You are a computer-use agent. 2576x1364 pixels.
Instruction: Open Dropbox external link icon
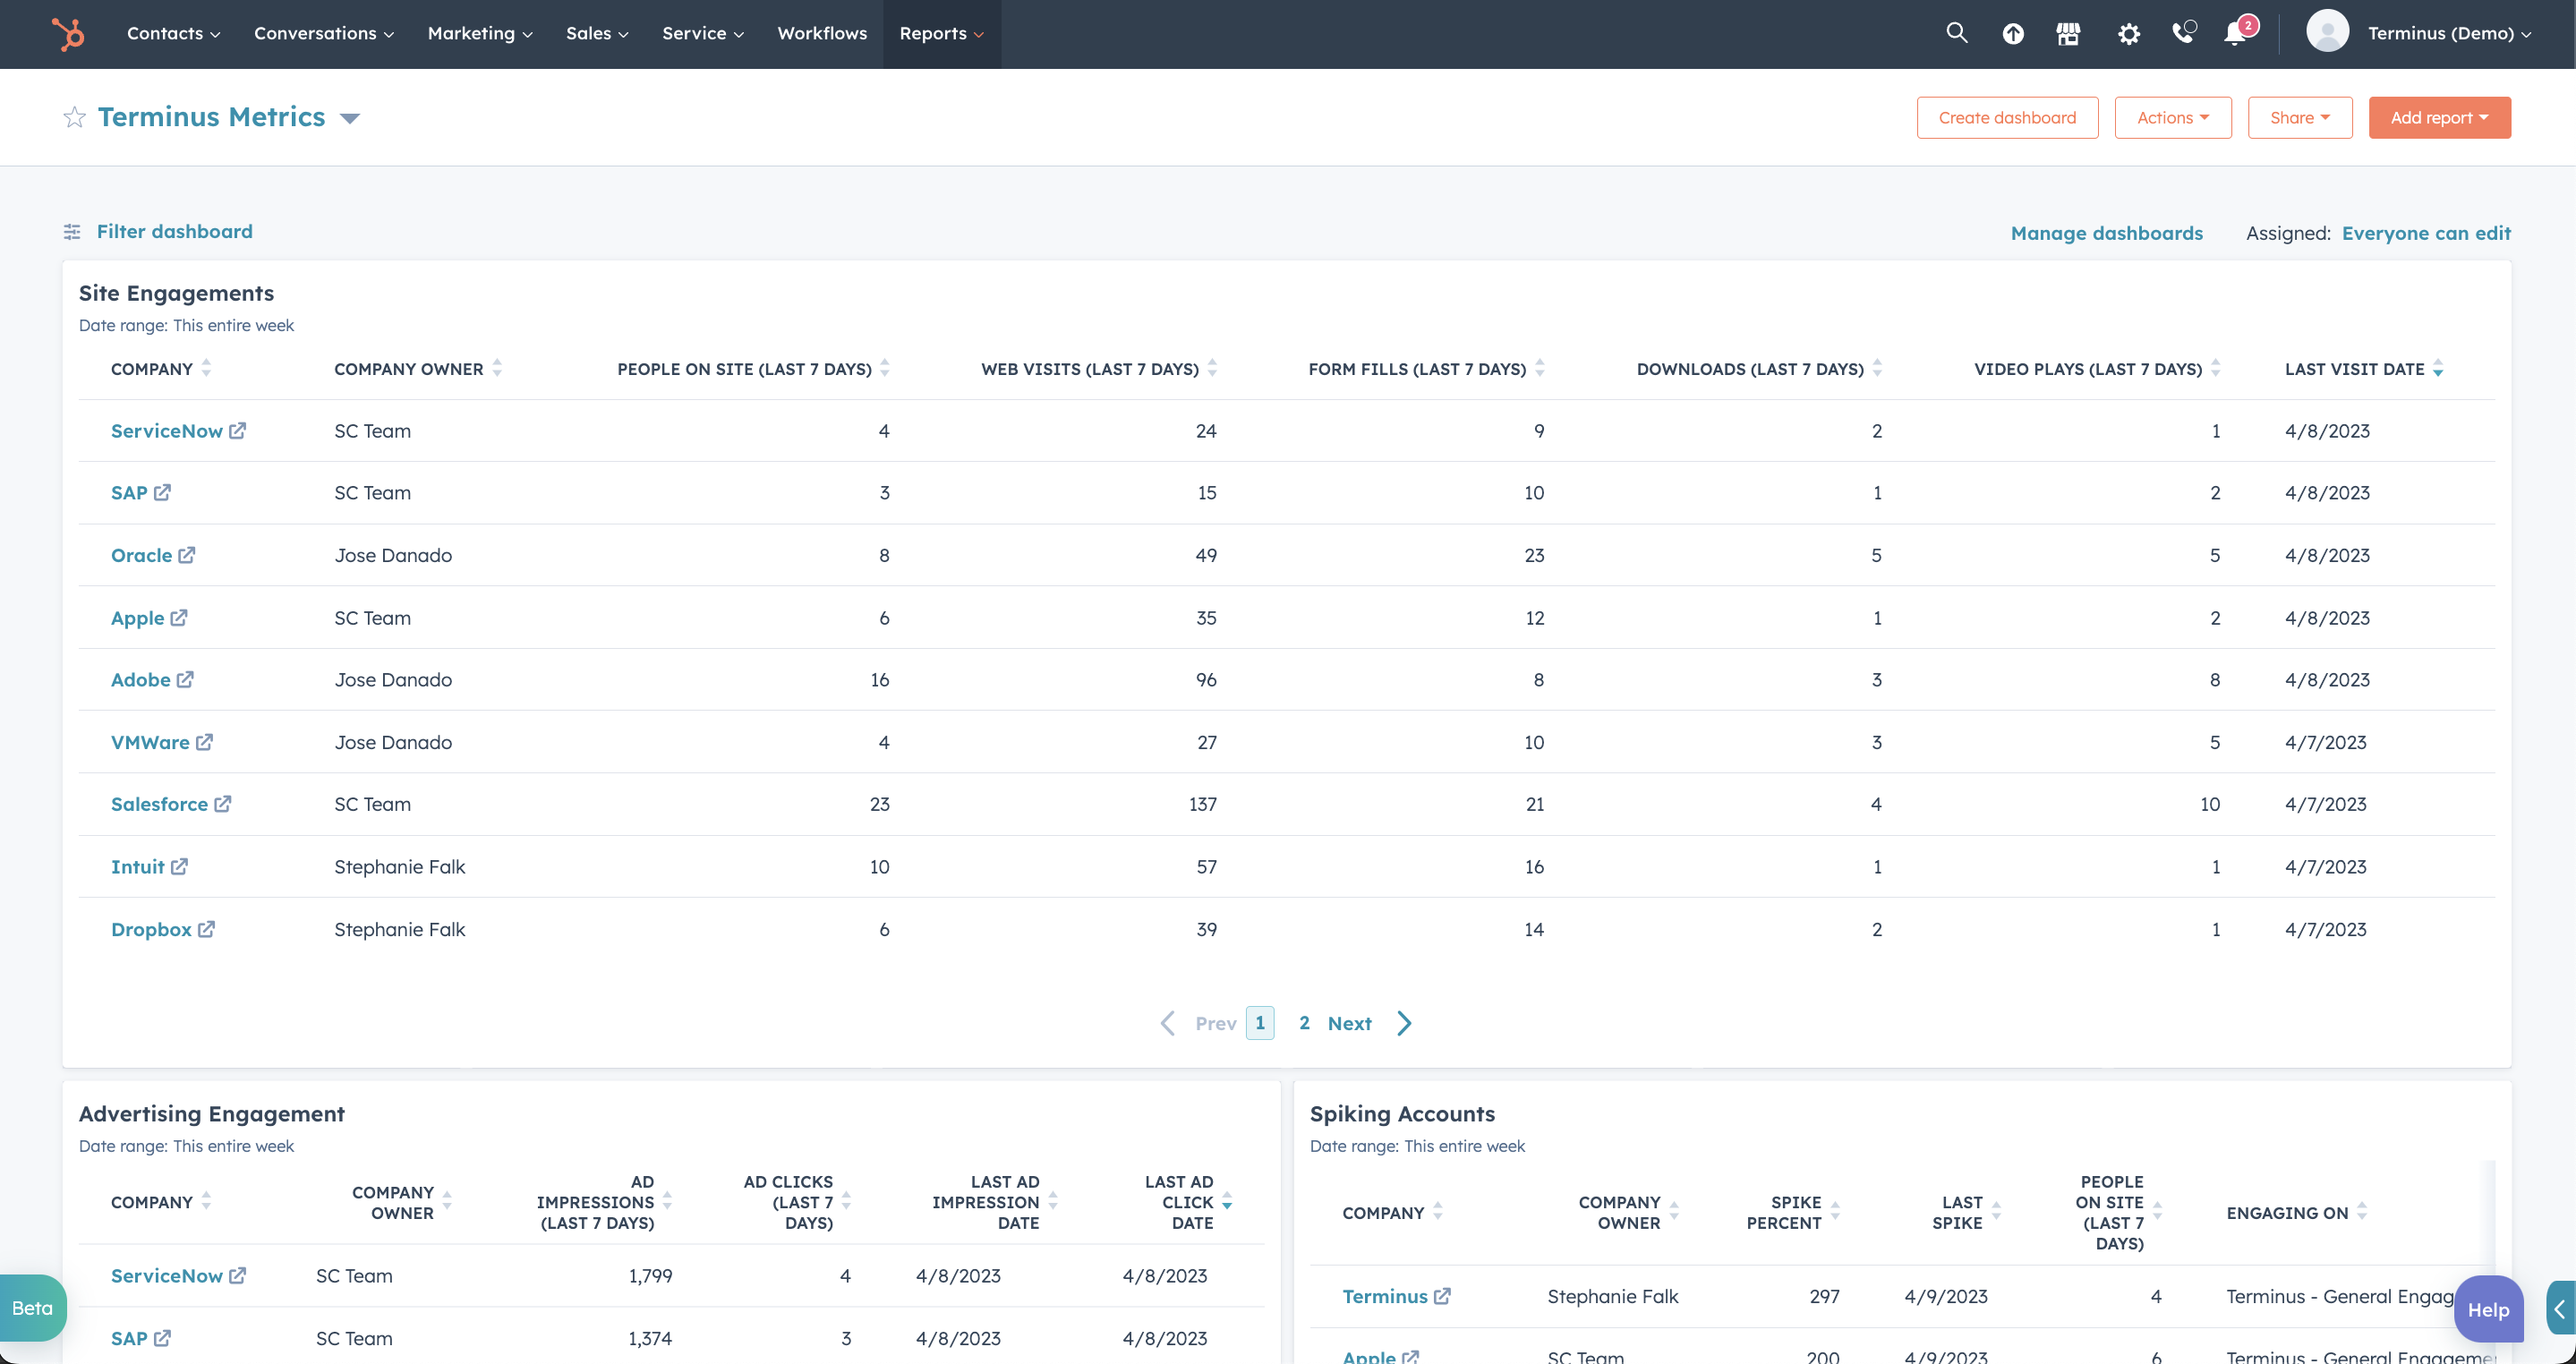(x=206, y=928)
